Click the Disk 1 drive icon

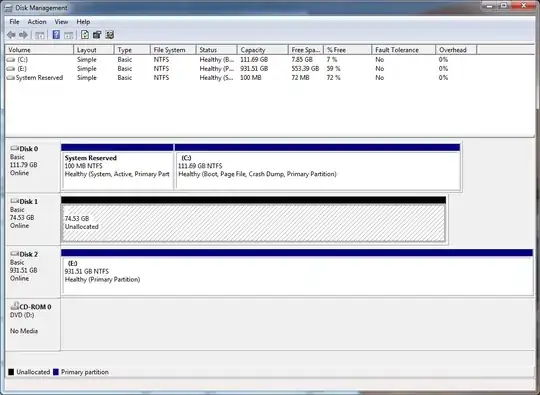pyautogui.click(x=14, y=201)
